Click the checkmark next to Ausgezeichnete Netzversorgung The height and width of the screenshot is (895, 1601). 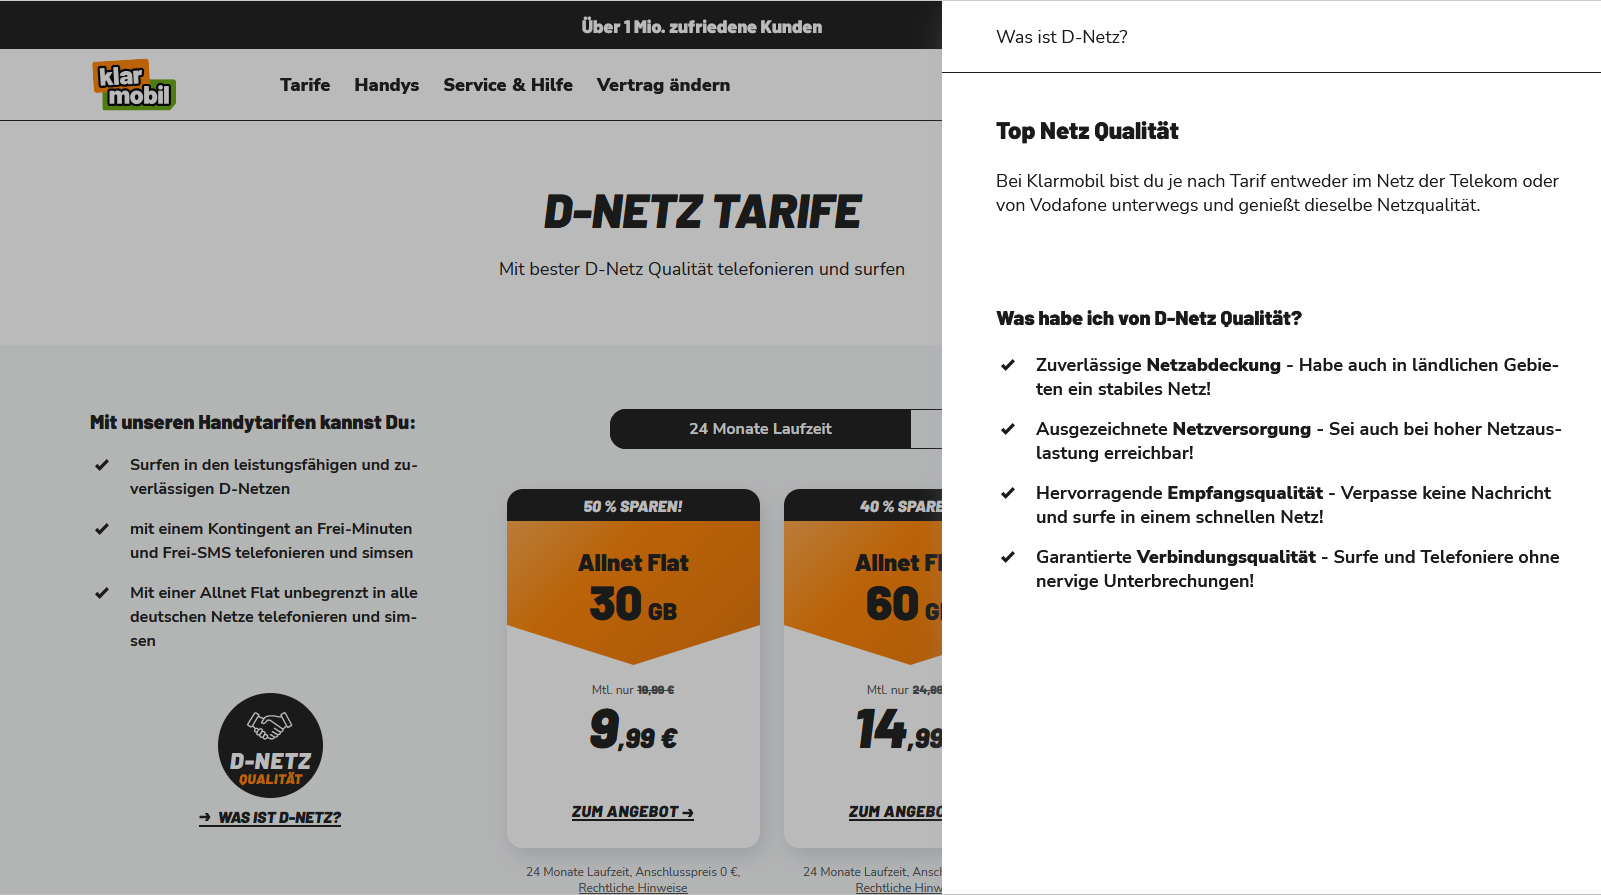click(x=1008, y=429)
